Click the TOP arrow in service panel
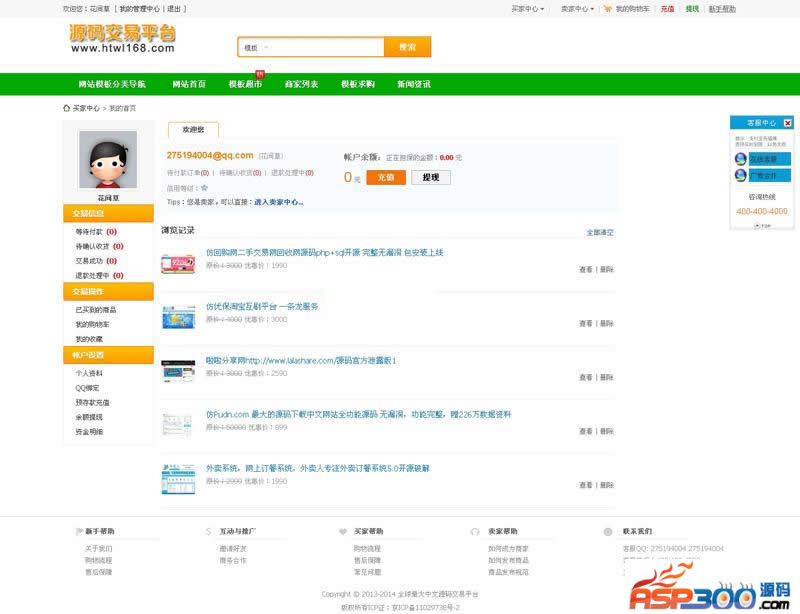This screenshot has height=614, width=800. tap(762, 226)
